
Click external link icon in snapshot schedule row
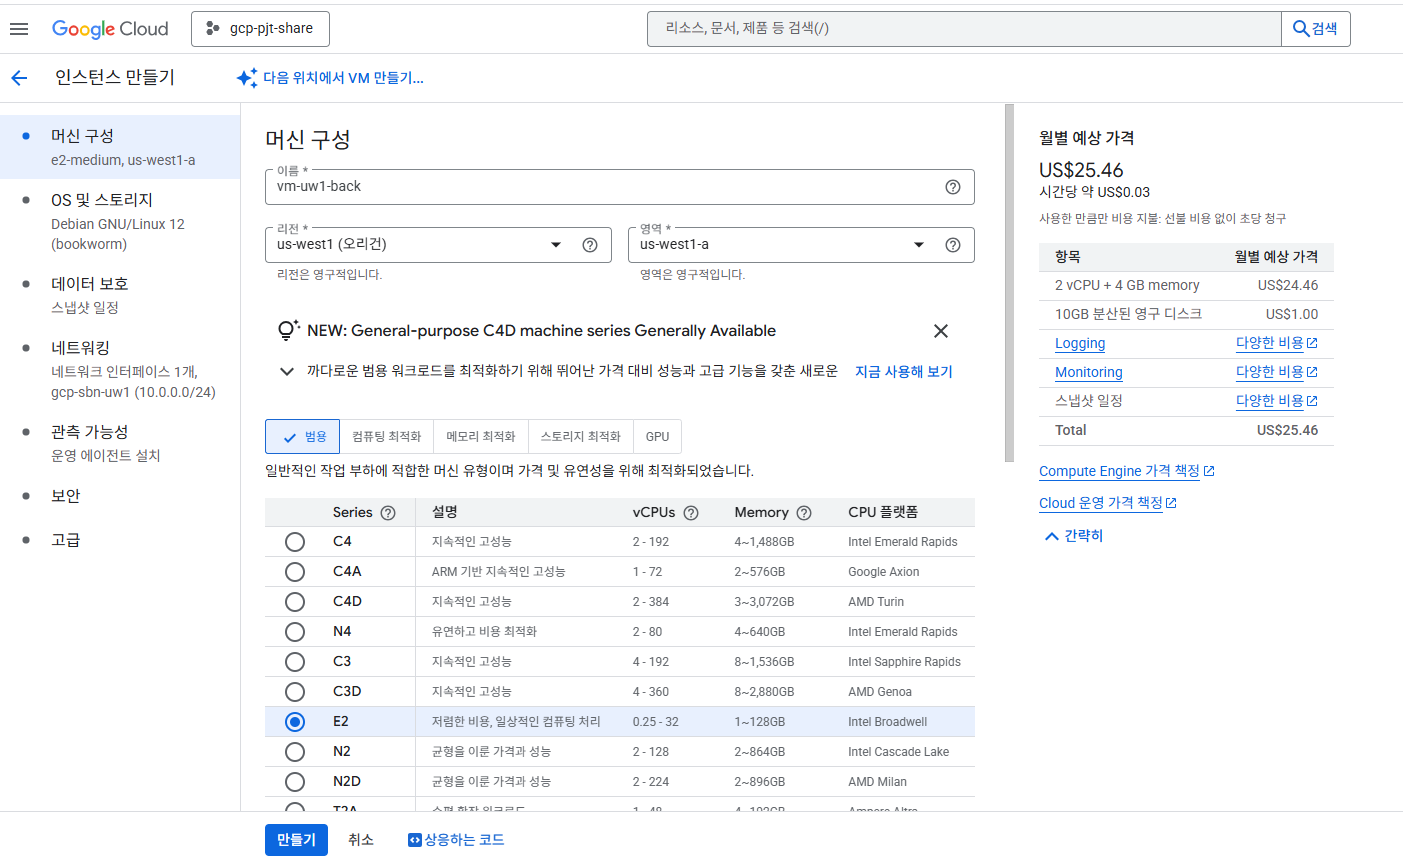(1312, 401)
